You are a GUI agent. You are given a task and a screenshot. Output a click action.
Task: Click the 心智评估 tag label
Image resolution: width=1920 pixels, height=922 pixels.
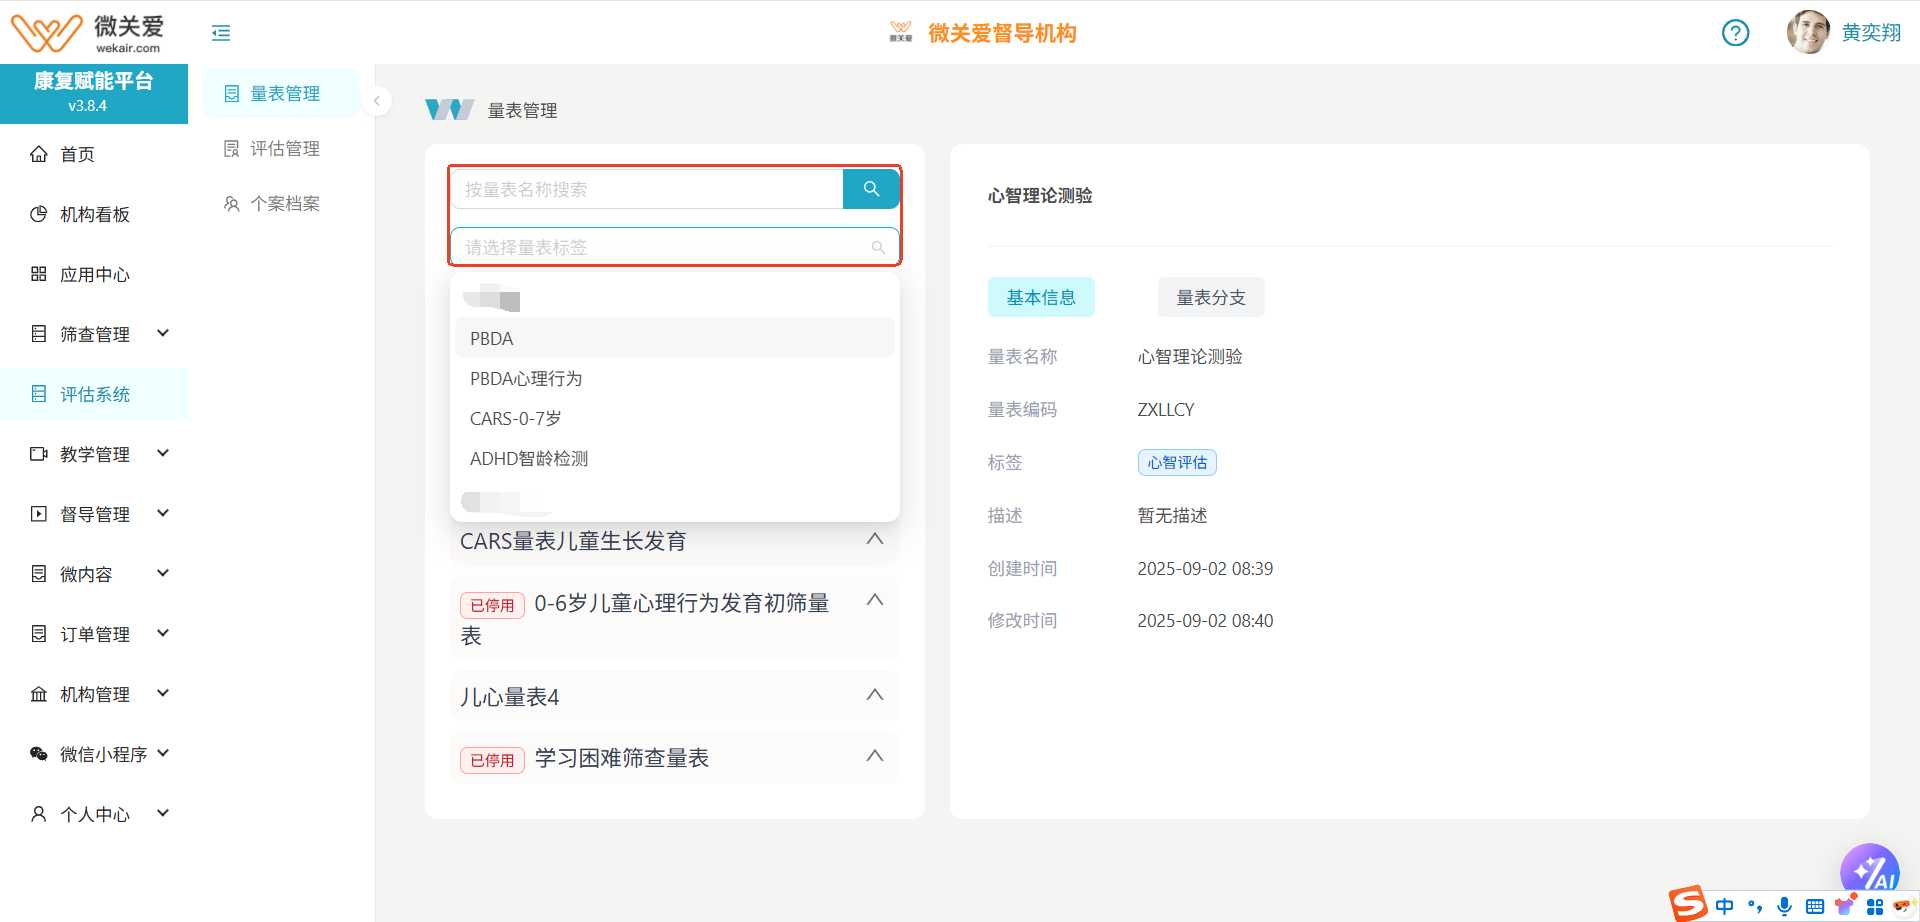1176,462
